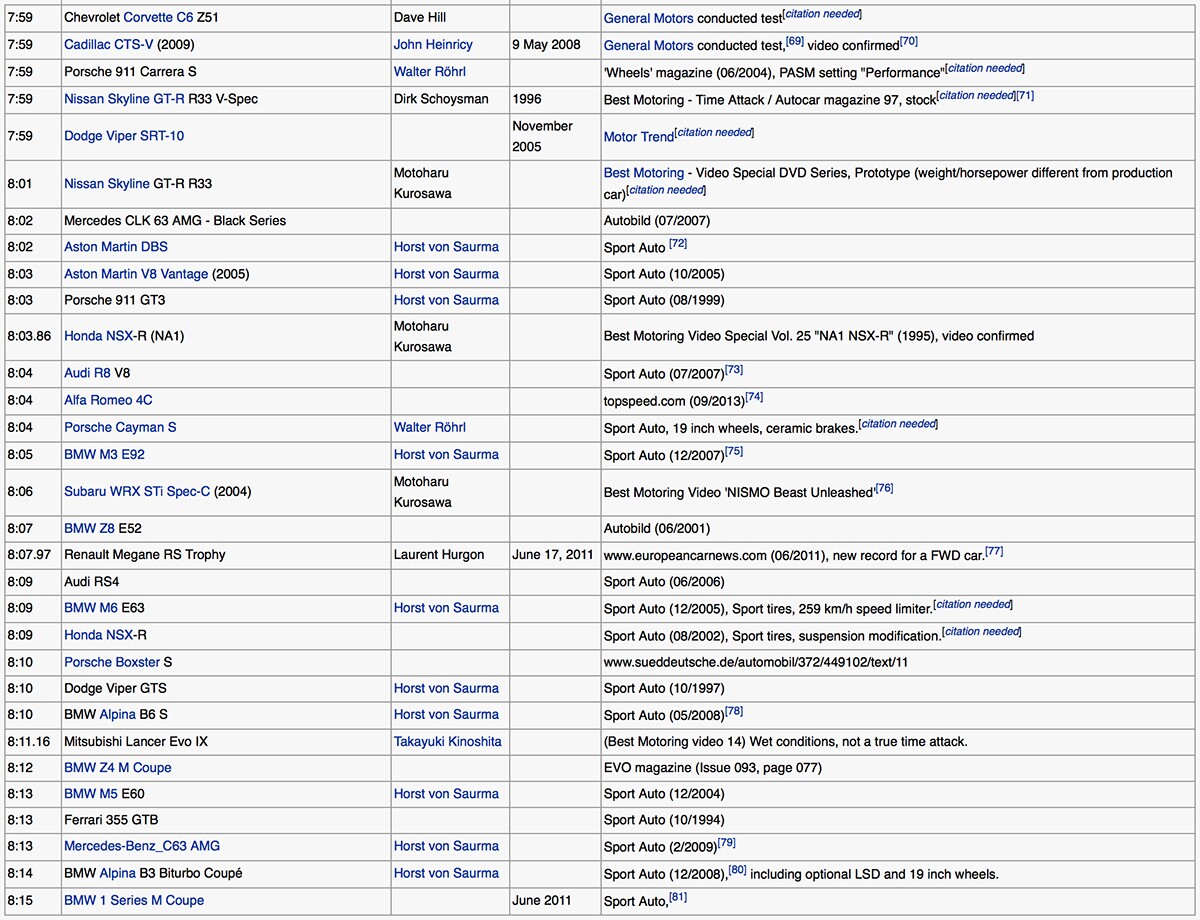Open citation reference 78
1200x920 pixels.
coord(734,711)
